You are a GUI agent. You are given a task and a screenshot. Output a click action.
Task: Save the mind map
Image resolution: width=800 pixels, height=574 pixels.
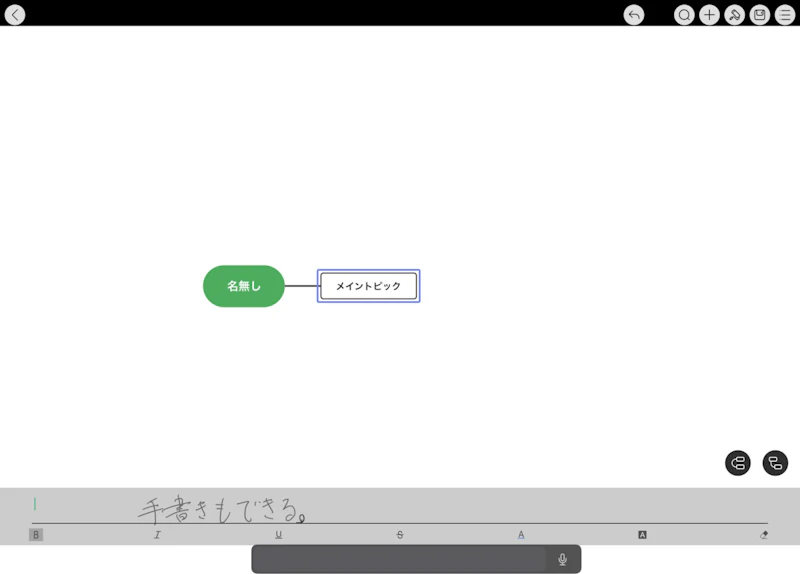click(760, 15)
